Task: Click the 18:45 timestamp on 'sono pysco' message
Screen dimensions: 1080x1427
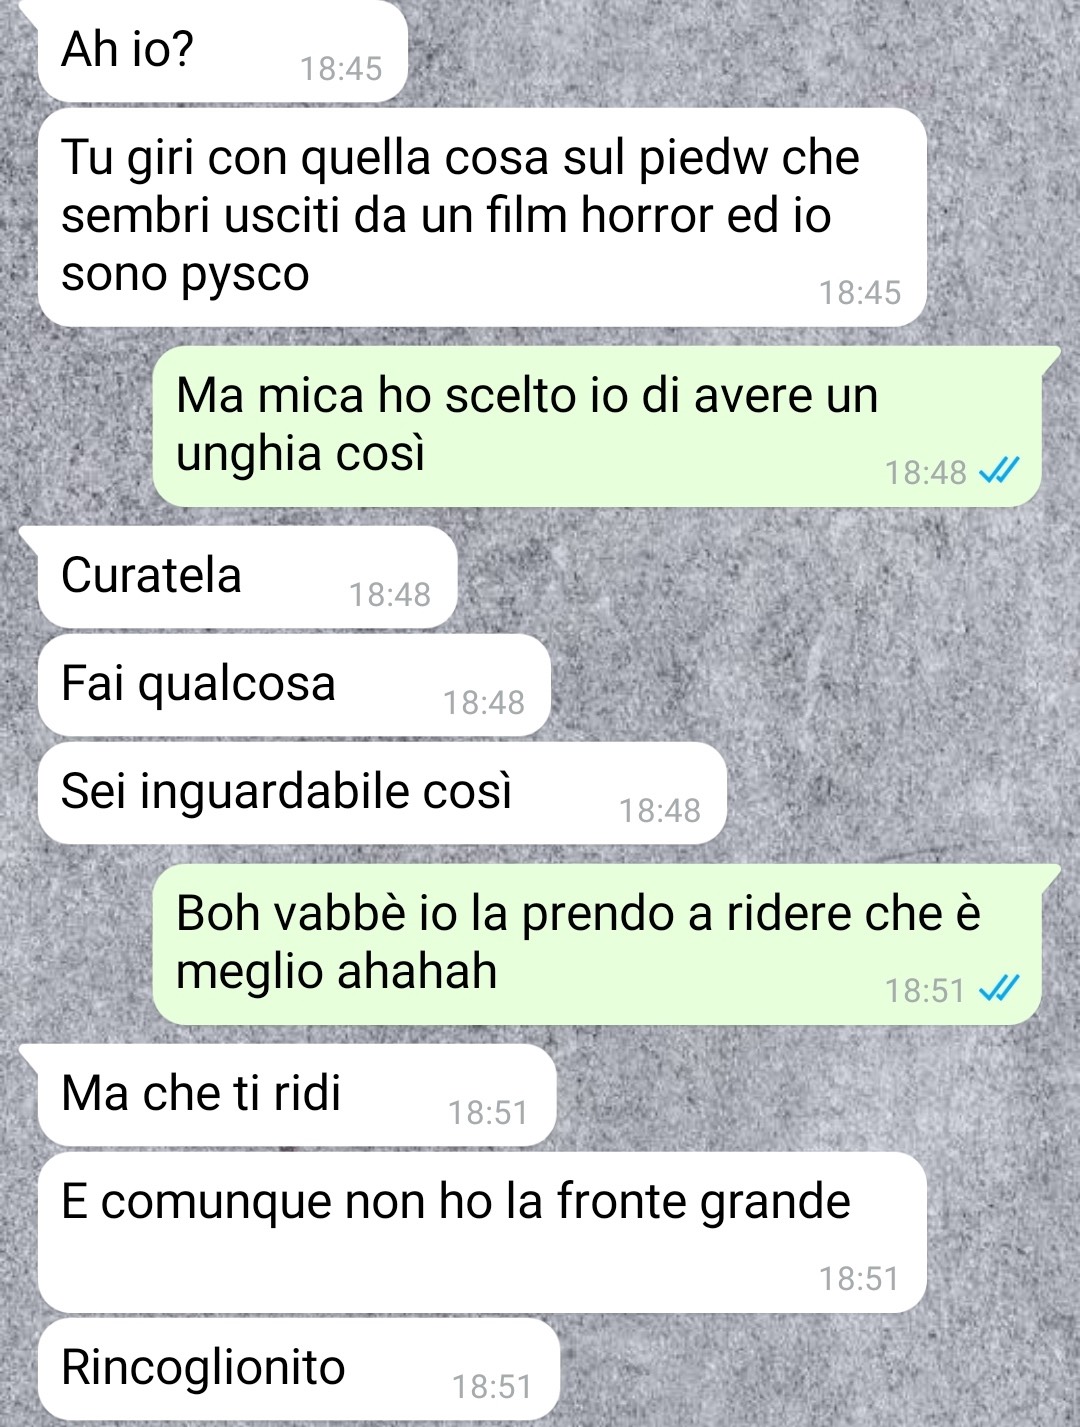Action: pyautogui.click(x=860, y=293)
